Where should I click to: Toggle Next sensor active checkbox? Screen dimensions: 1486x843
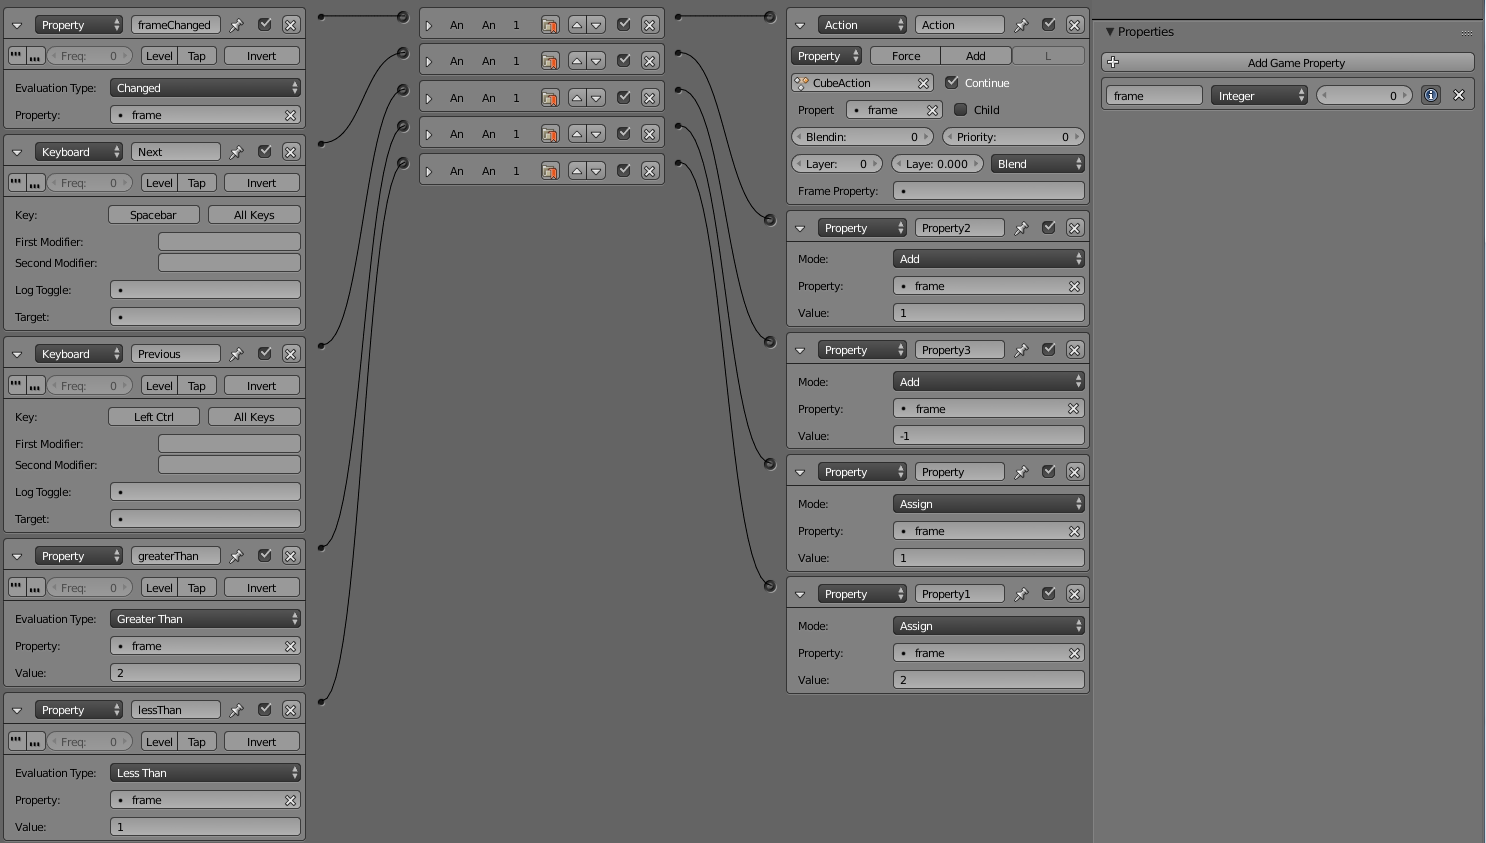tap(264, 152)
